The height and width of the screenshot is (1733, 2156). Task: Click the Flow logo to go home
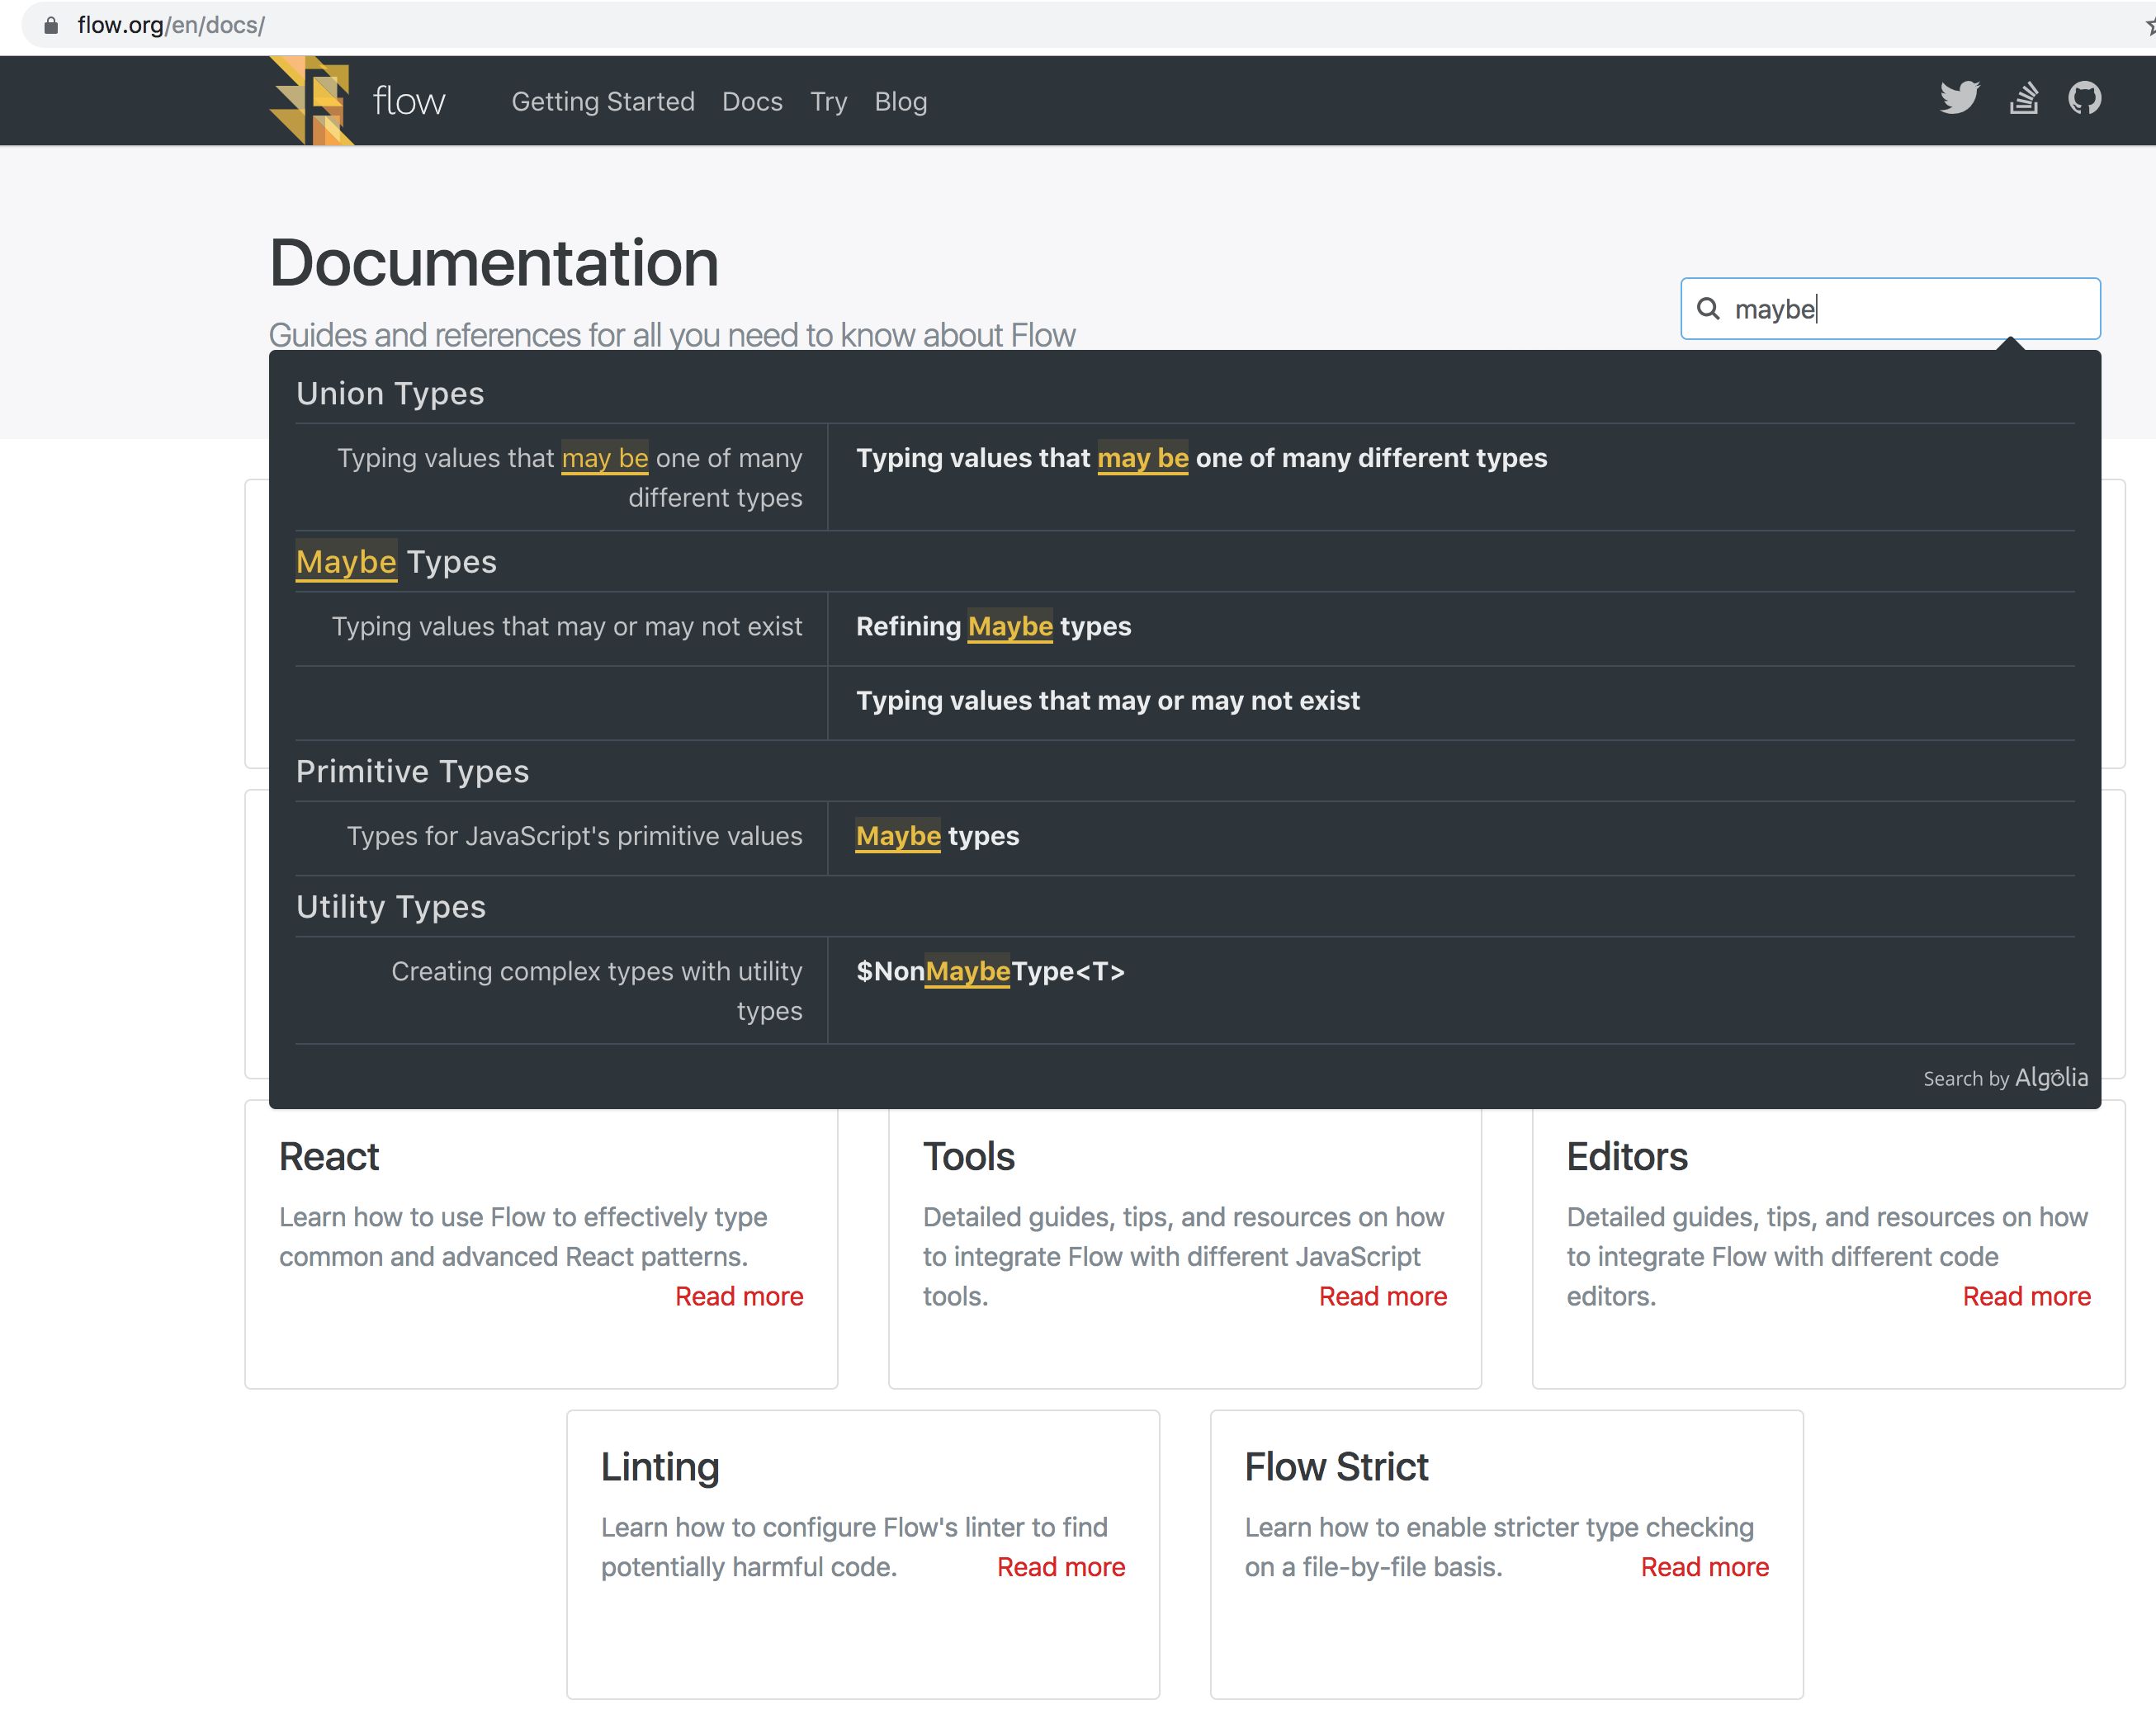pos(310,99)
